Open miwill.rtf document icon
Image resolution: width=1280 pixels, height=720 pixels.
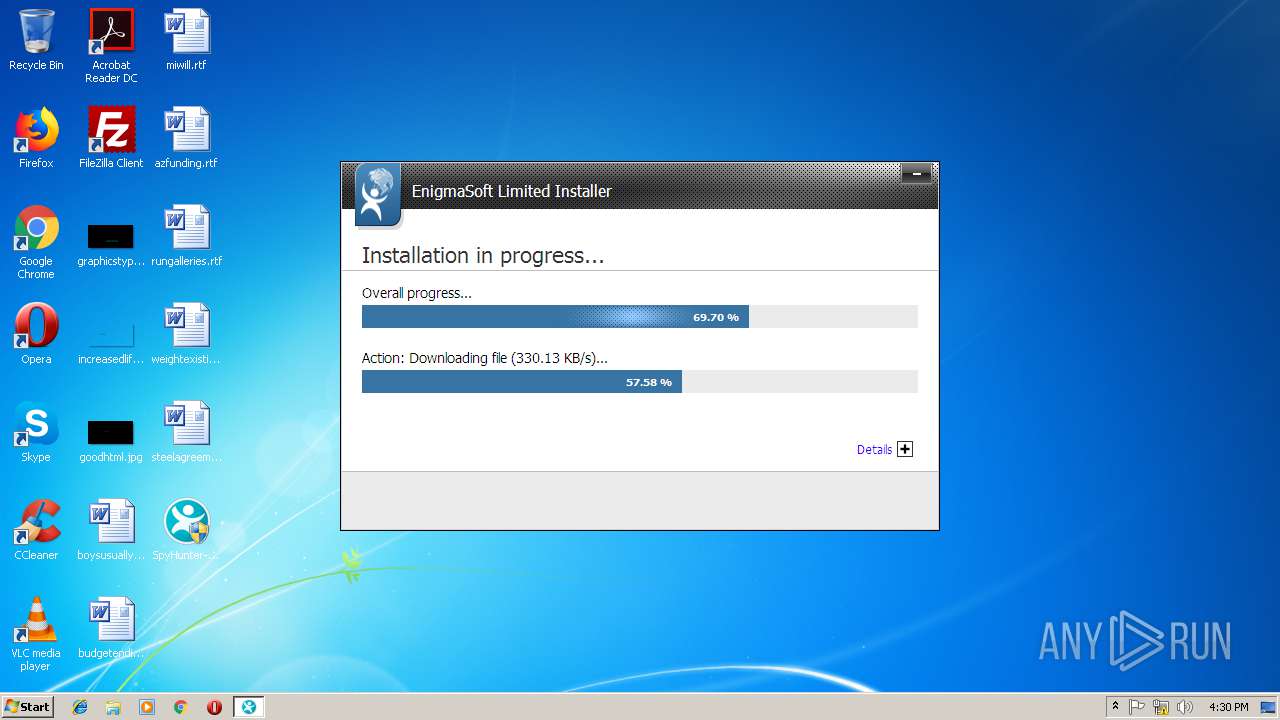click(186, 40)
